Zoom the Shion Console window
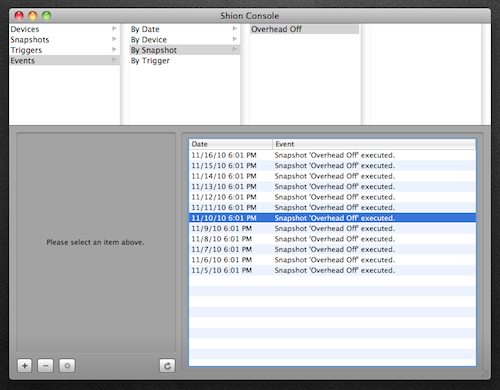 [46, 15]
